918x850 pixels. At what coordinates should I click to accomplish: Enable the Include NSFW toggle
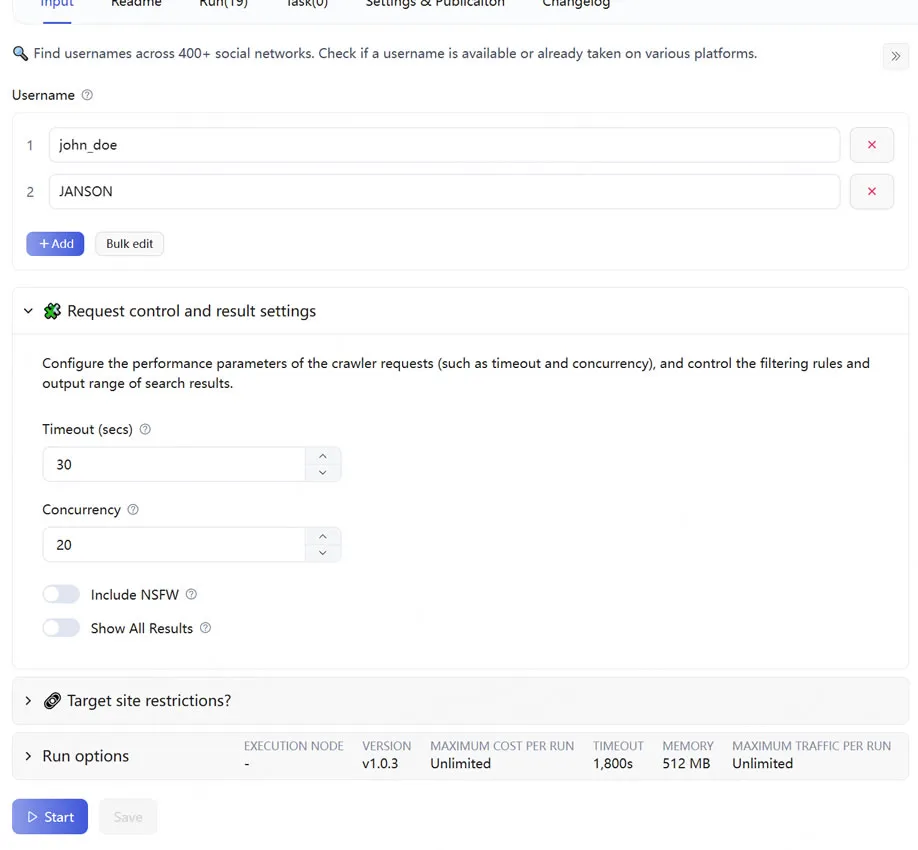tap(61, 595)
